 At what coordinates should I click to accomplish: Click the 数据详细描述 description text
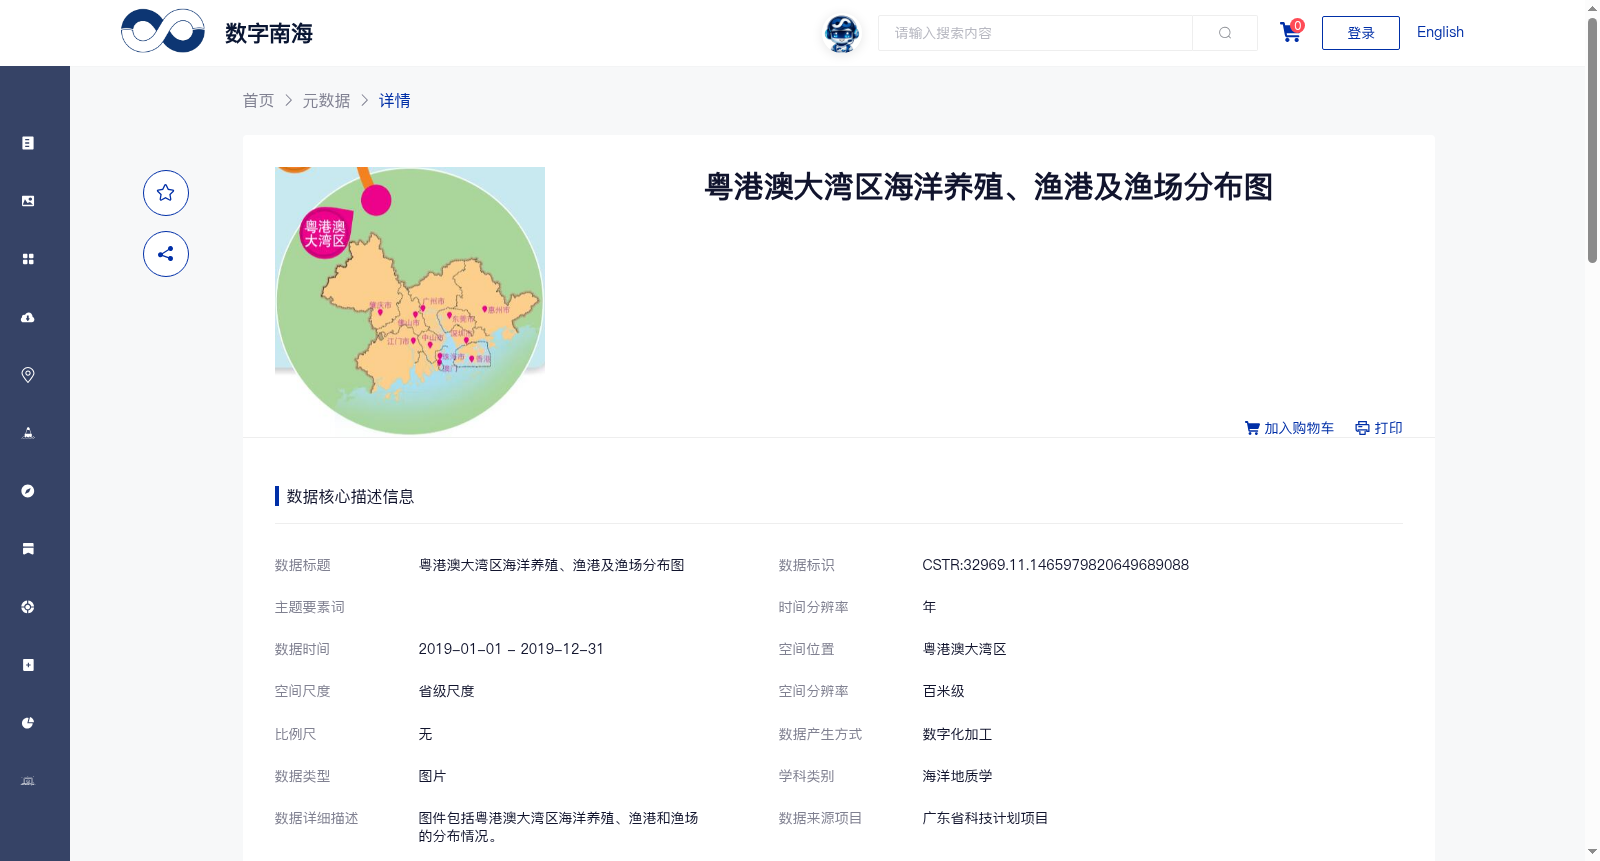558,827
